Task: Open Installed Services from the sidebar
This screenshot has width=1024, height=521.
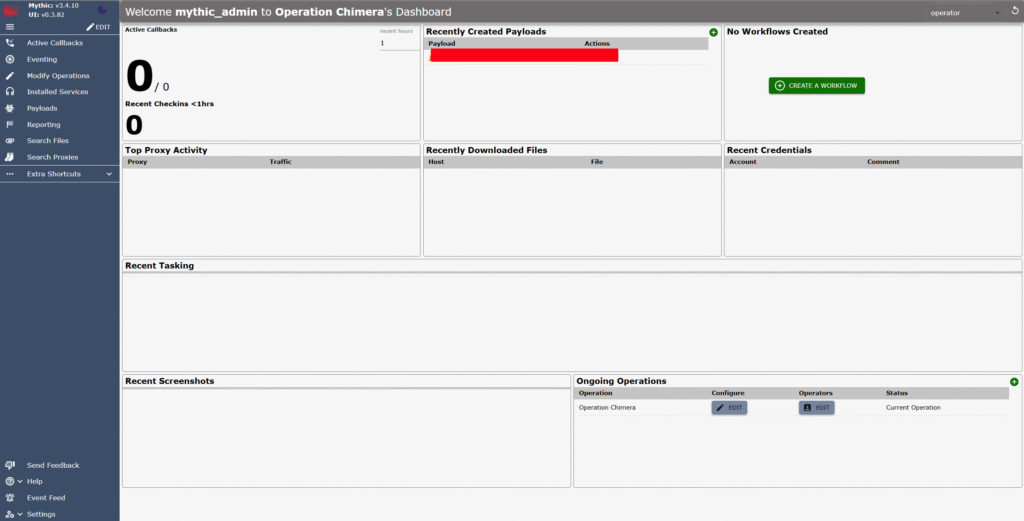Action: [59, 92]
